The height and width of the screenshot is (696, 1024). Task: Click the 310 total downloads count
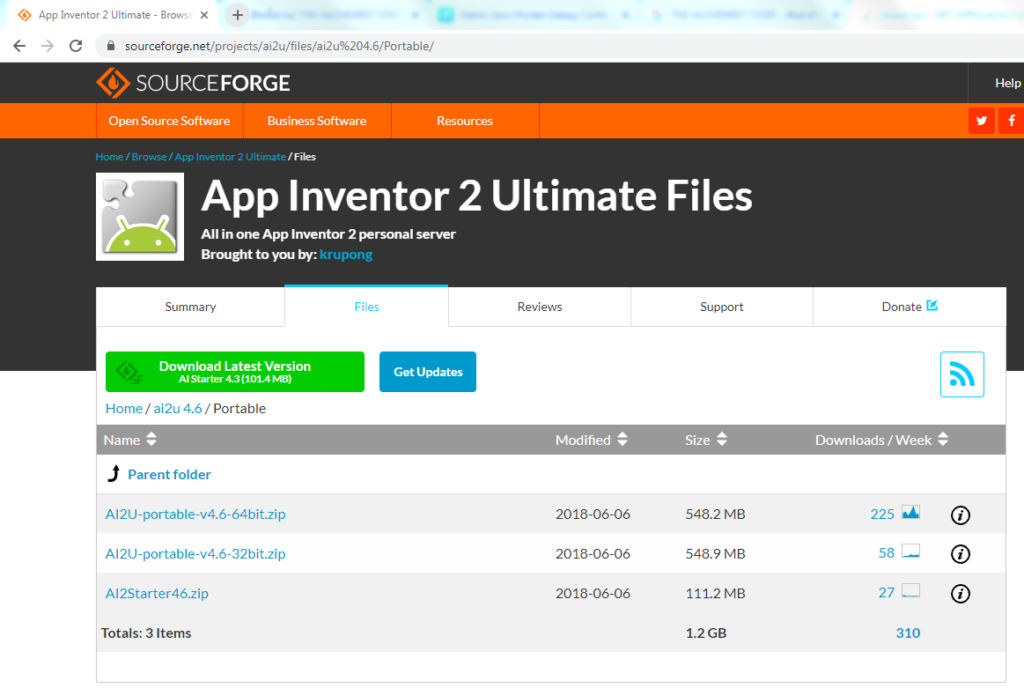tap(908, 633)
